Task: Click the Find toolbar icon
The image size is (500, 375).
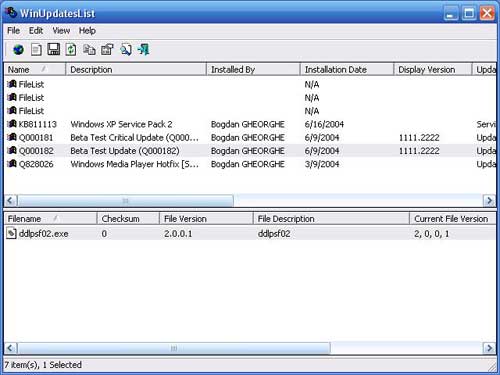Action: click(126, 50)
